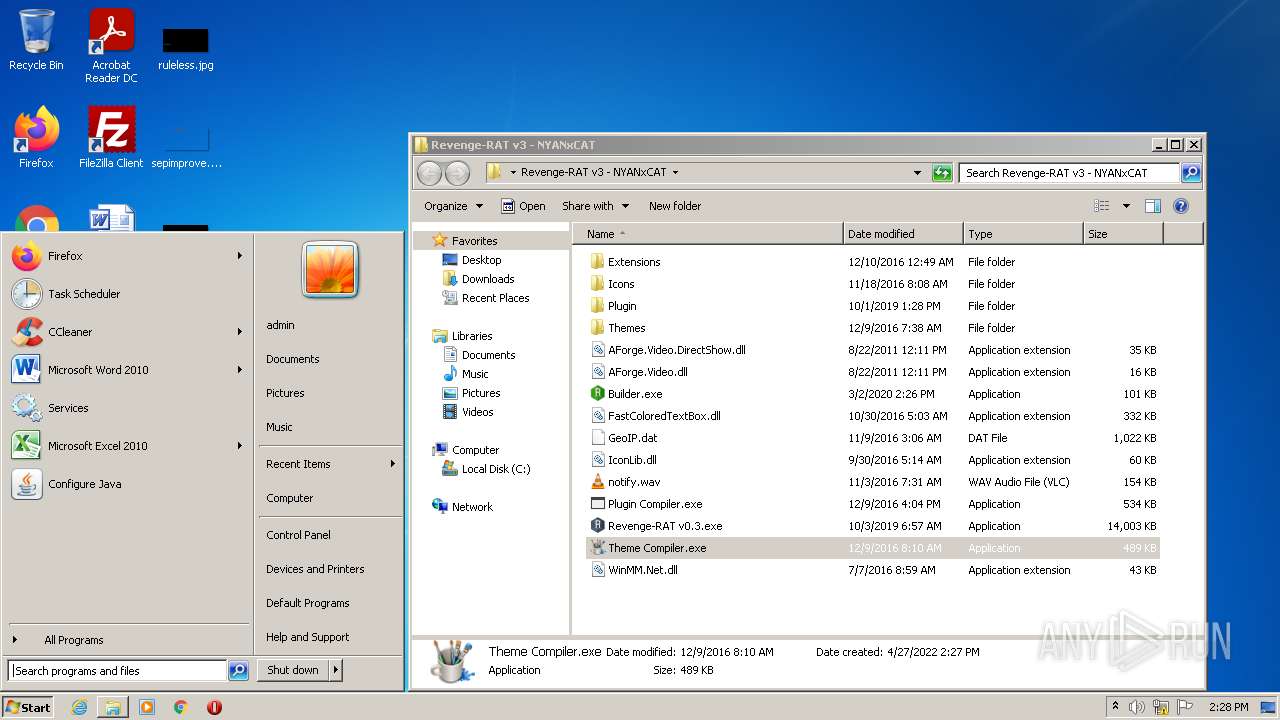Expand Shut down options arrow
Screen dimensions: 1280x720
tap(335, 670)
